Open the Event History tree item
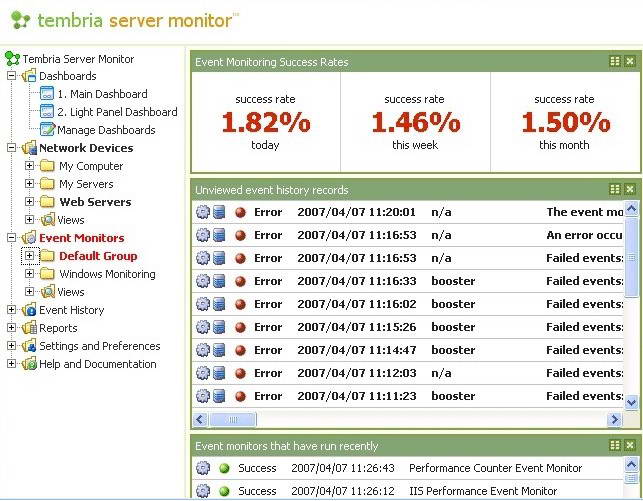643x501 pixels. [71, 310]
